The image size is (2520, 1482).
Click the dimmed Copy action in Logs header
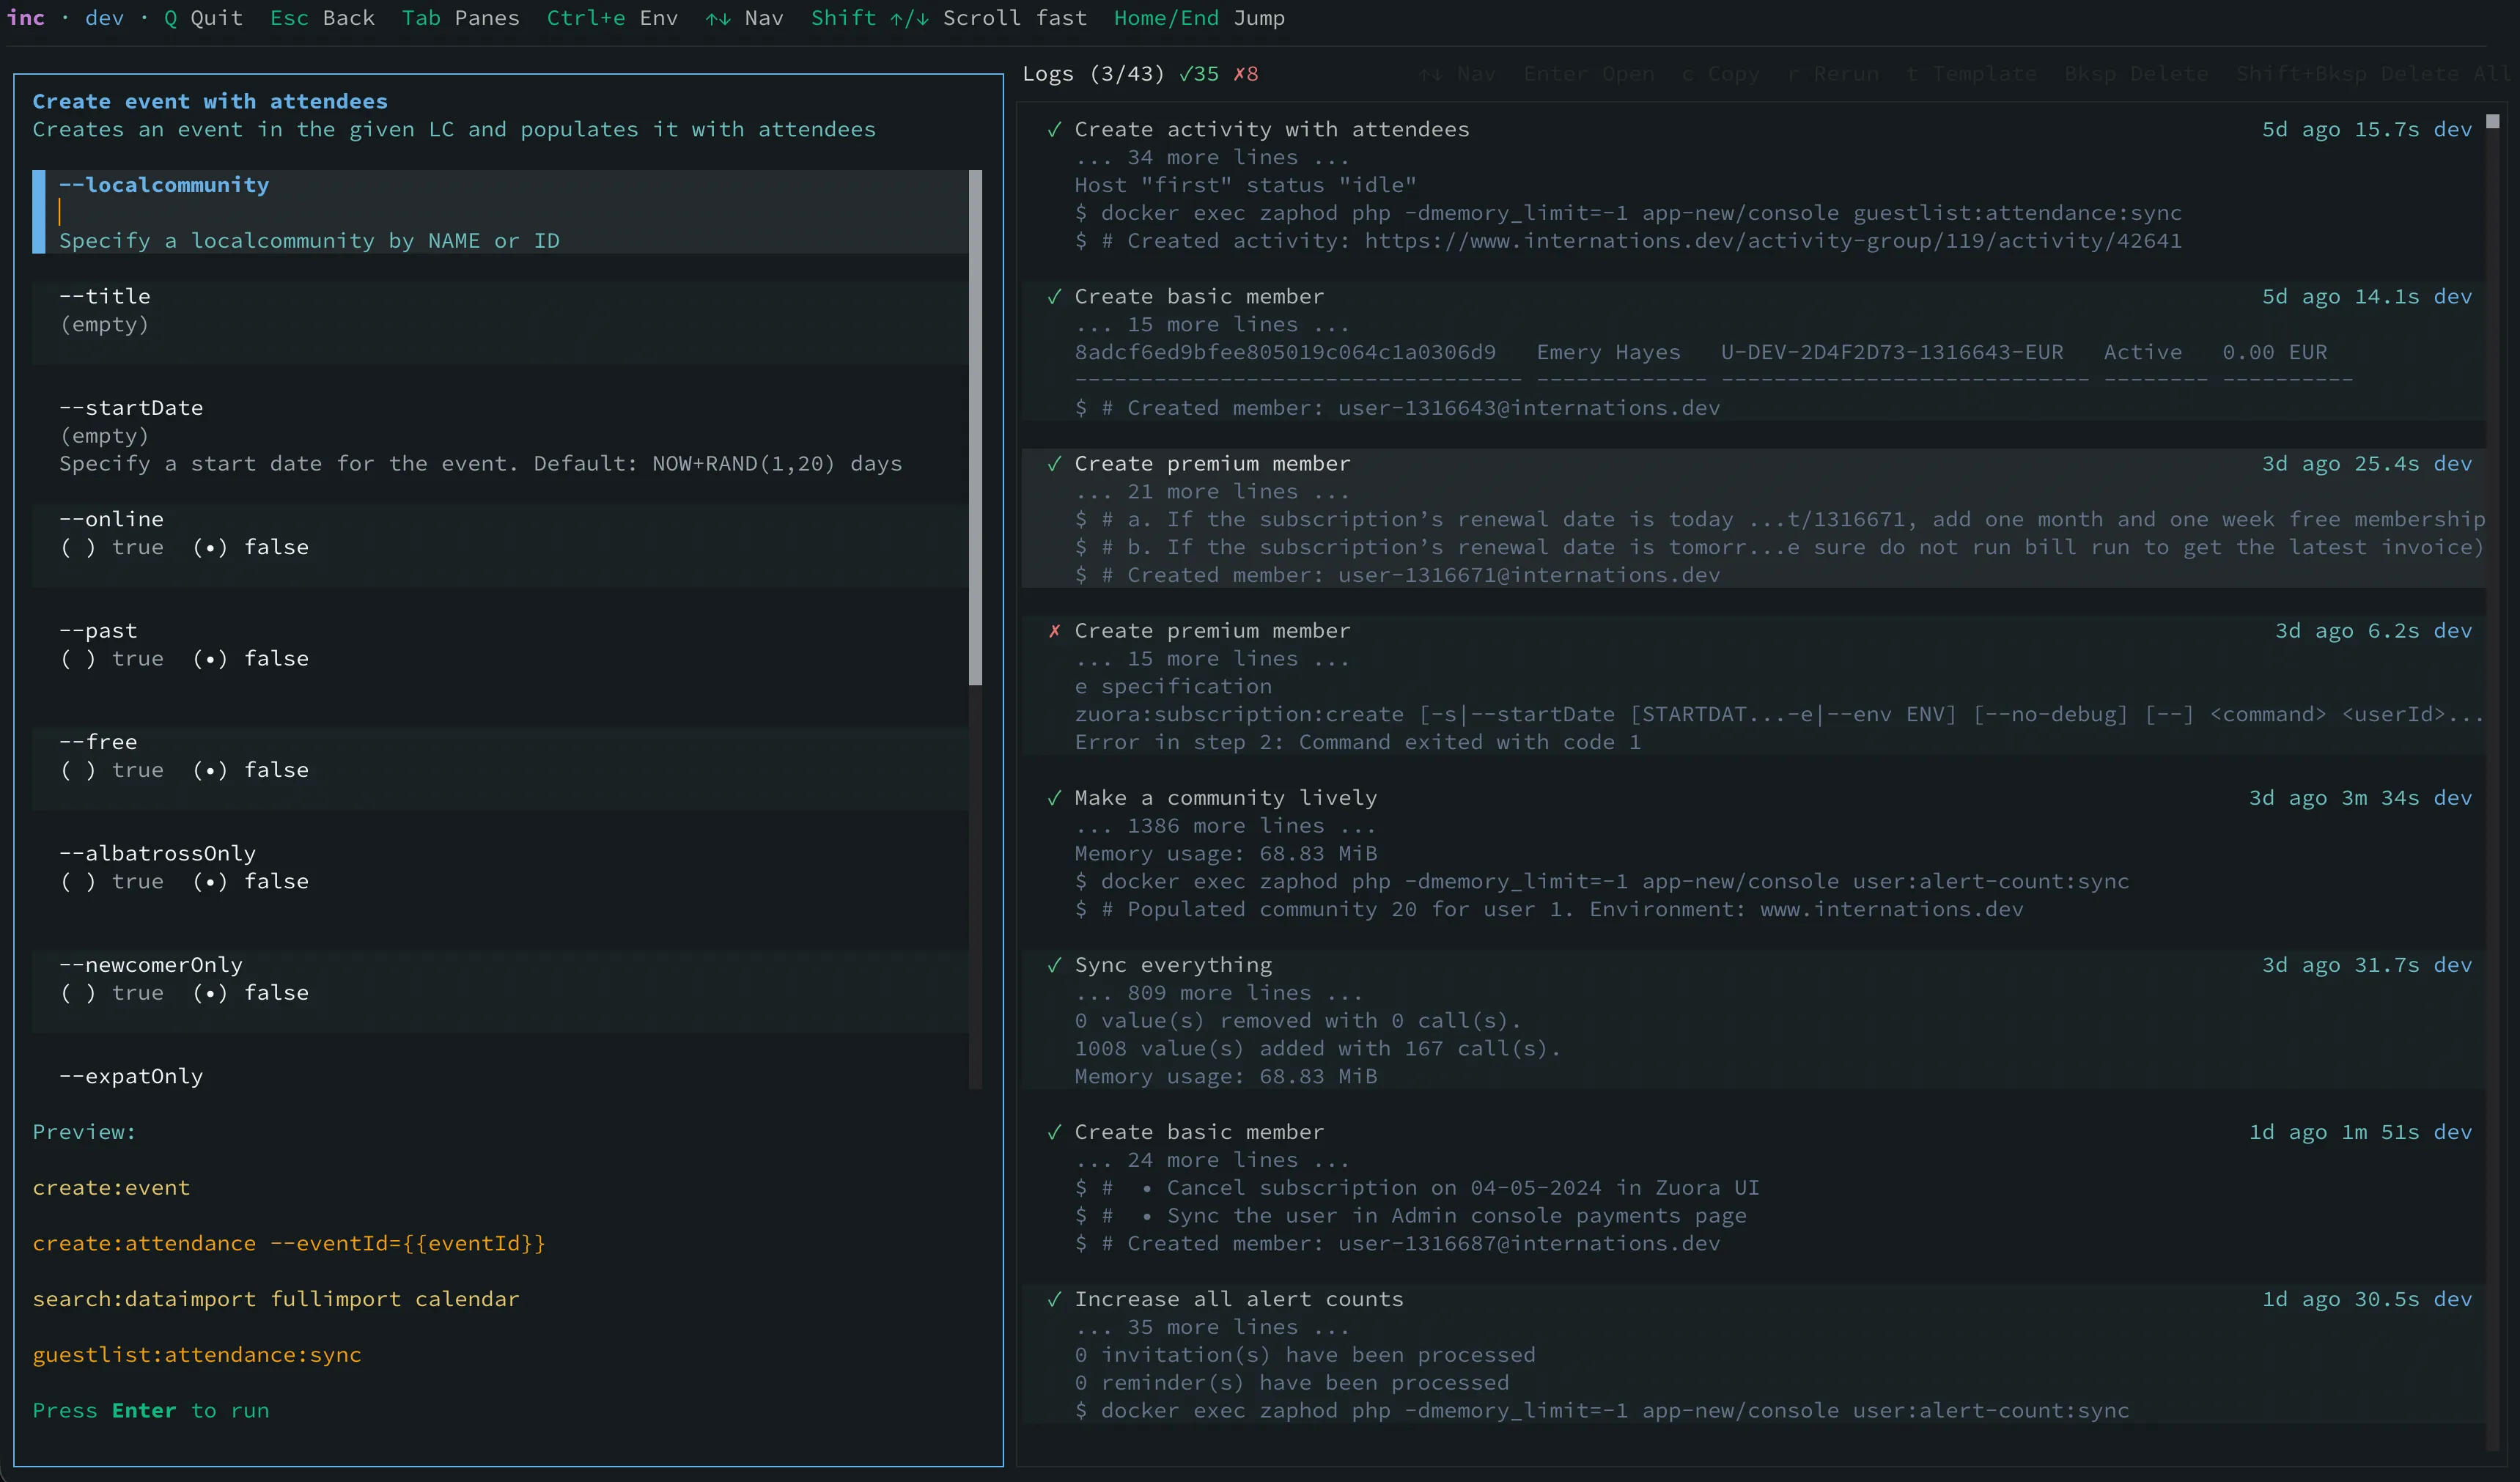point(1720,74)
